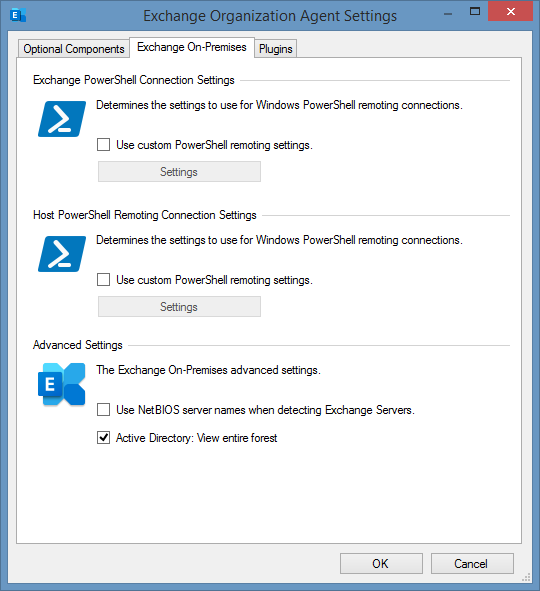540x591 pixels.
Task: Click the Exchange Organization Agent Settings title bar
Action: point(270,16)
